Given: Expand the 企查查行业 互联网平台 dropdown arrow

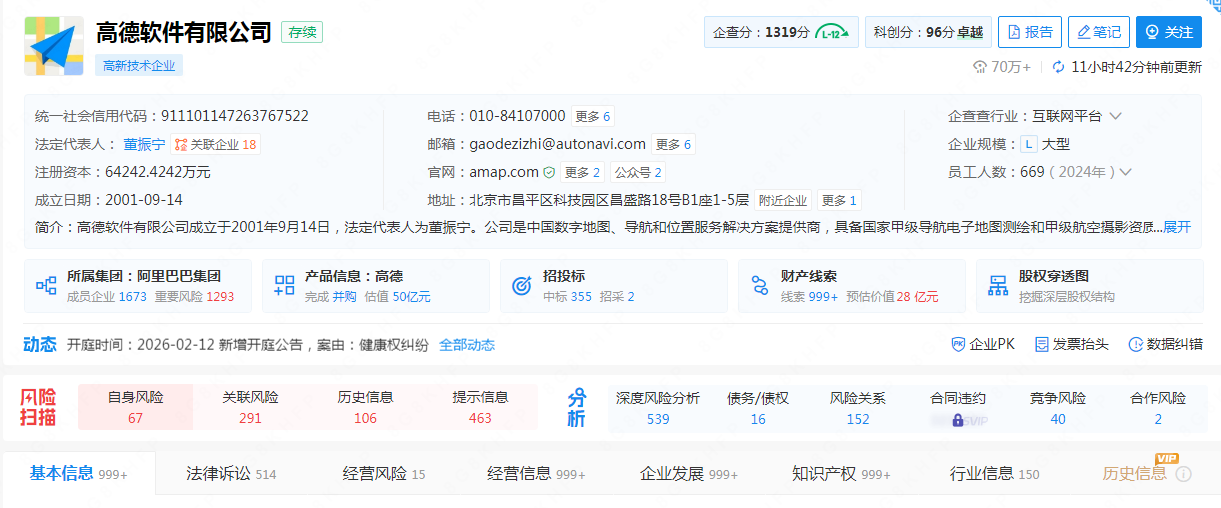Looking at the screenshot, I should 1116,116.
